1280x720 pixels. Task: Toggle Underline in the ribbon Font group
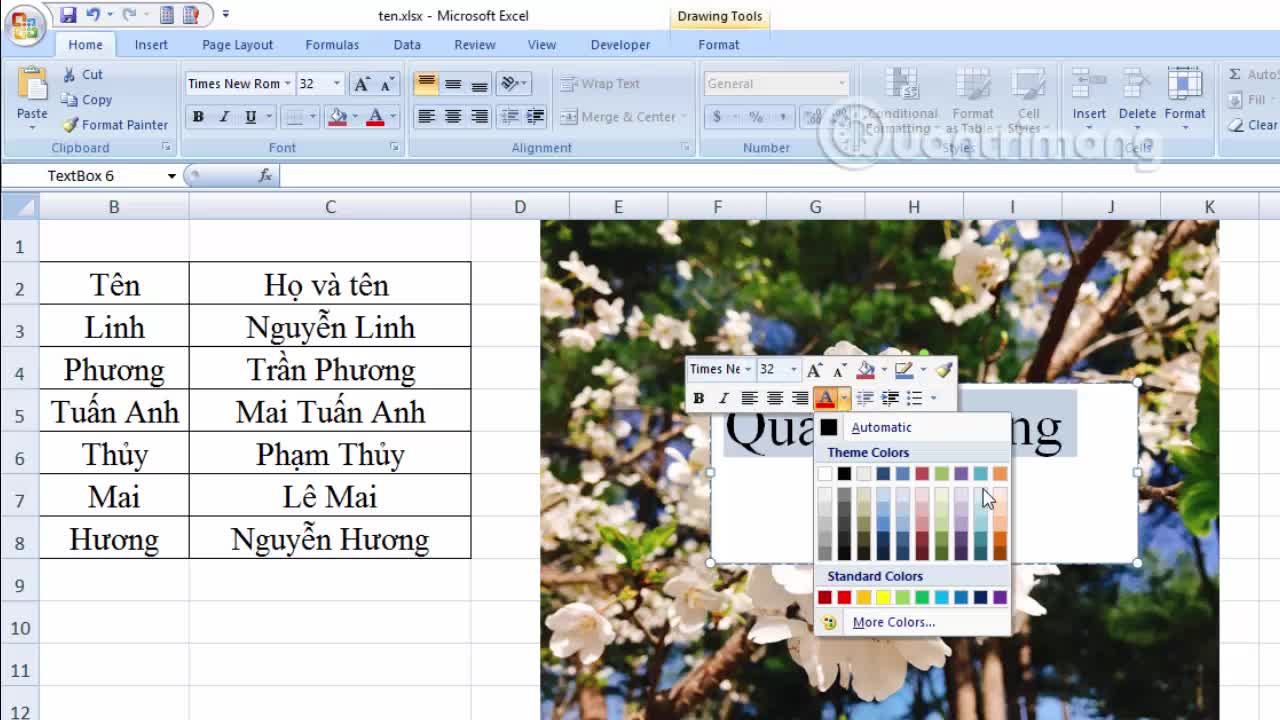coord(250,117)
